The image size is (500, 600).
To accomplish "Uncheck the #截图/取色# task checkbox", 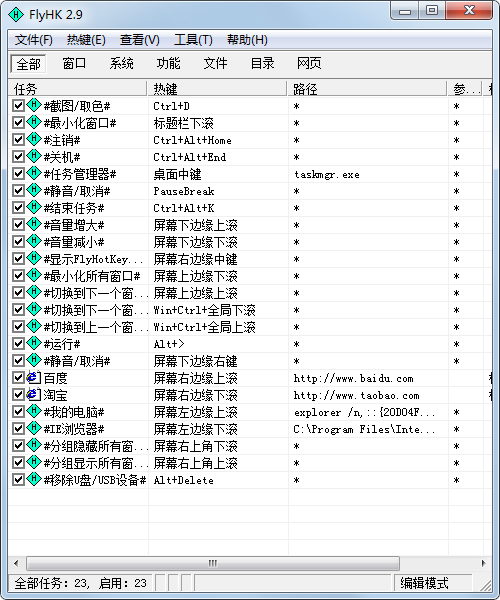I will coord(18,106).
